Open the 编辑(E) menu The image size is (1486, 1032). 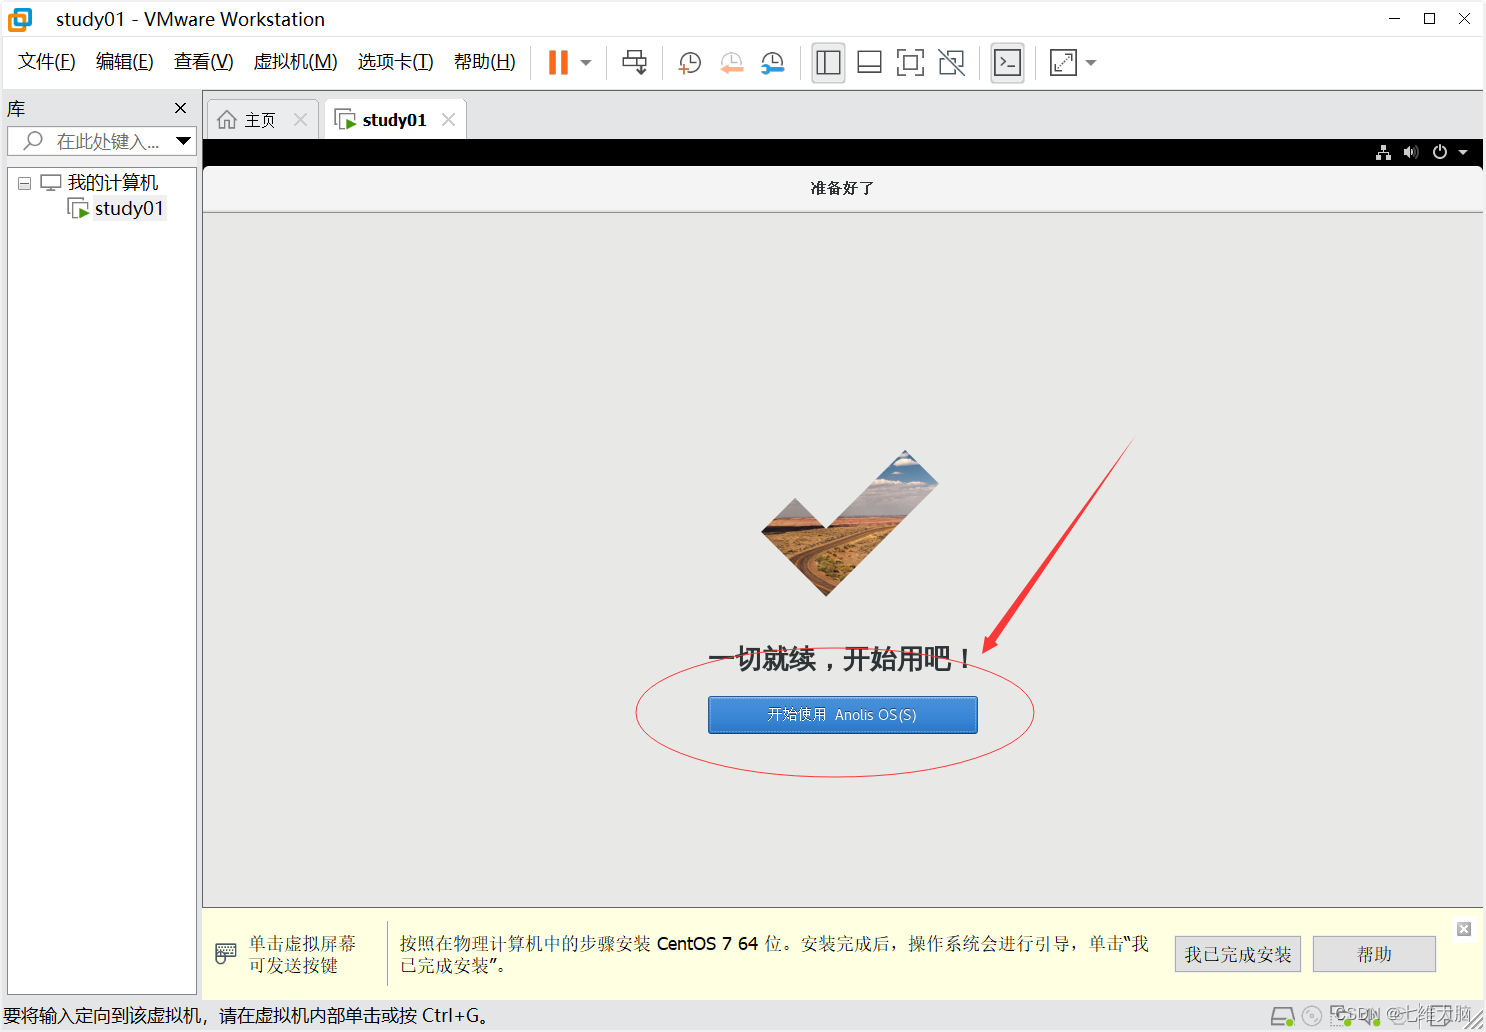pos(124,62)
